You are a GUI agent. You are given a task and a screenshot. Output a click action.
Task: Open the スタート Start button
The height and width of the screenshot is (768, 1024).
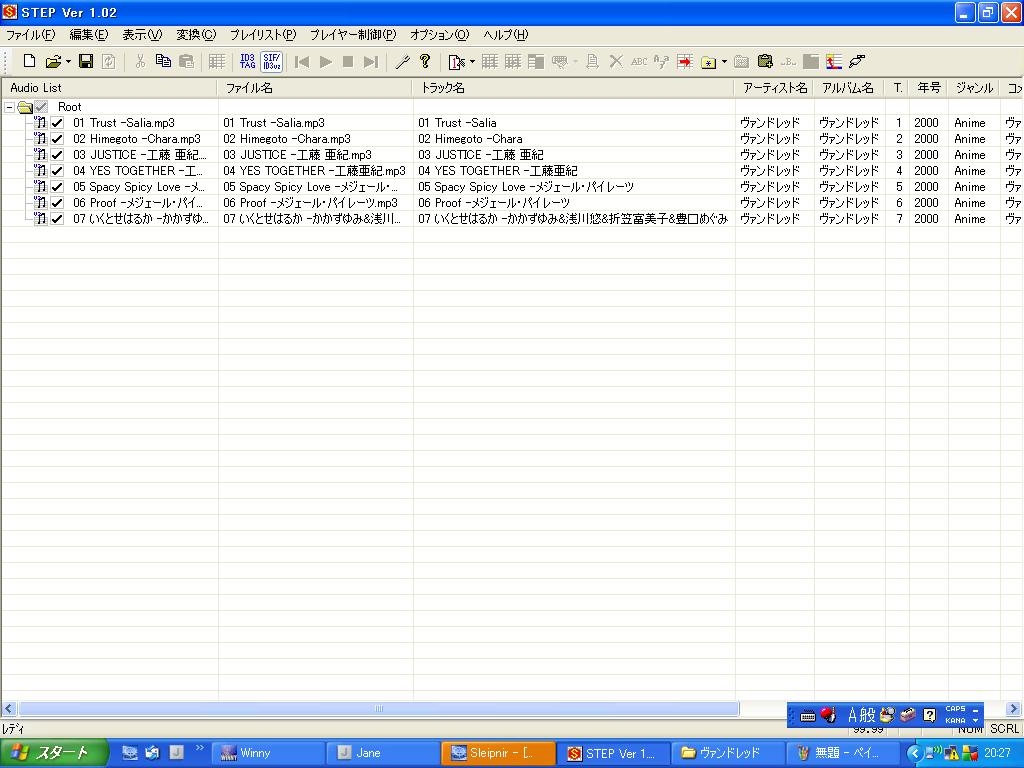coord(54,753)
